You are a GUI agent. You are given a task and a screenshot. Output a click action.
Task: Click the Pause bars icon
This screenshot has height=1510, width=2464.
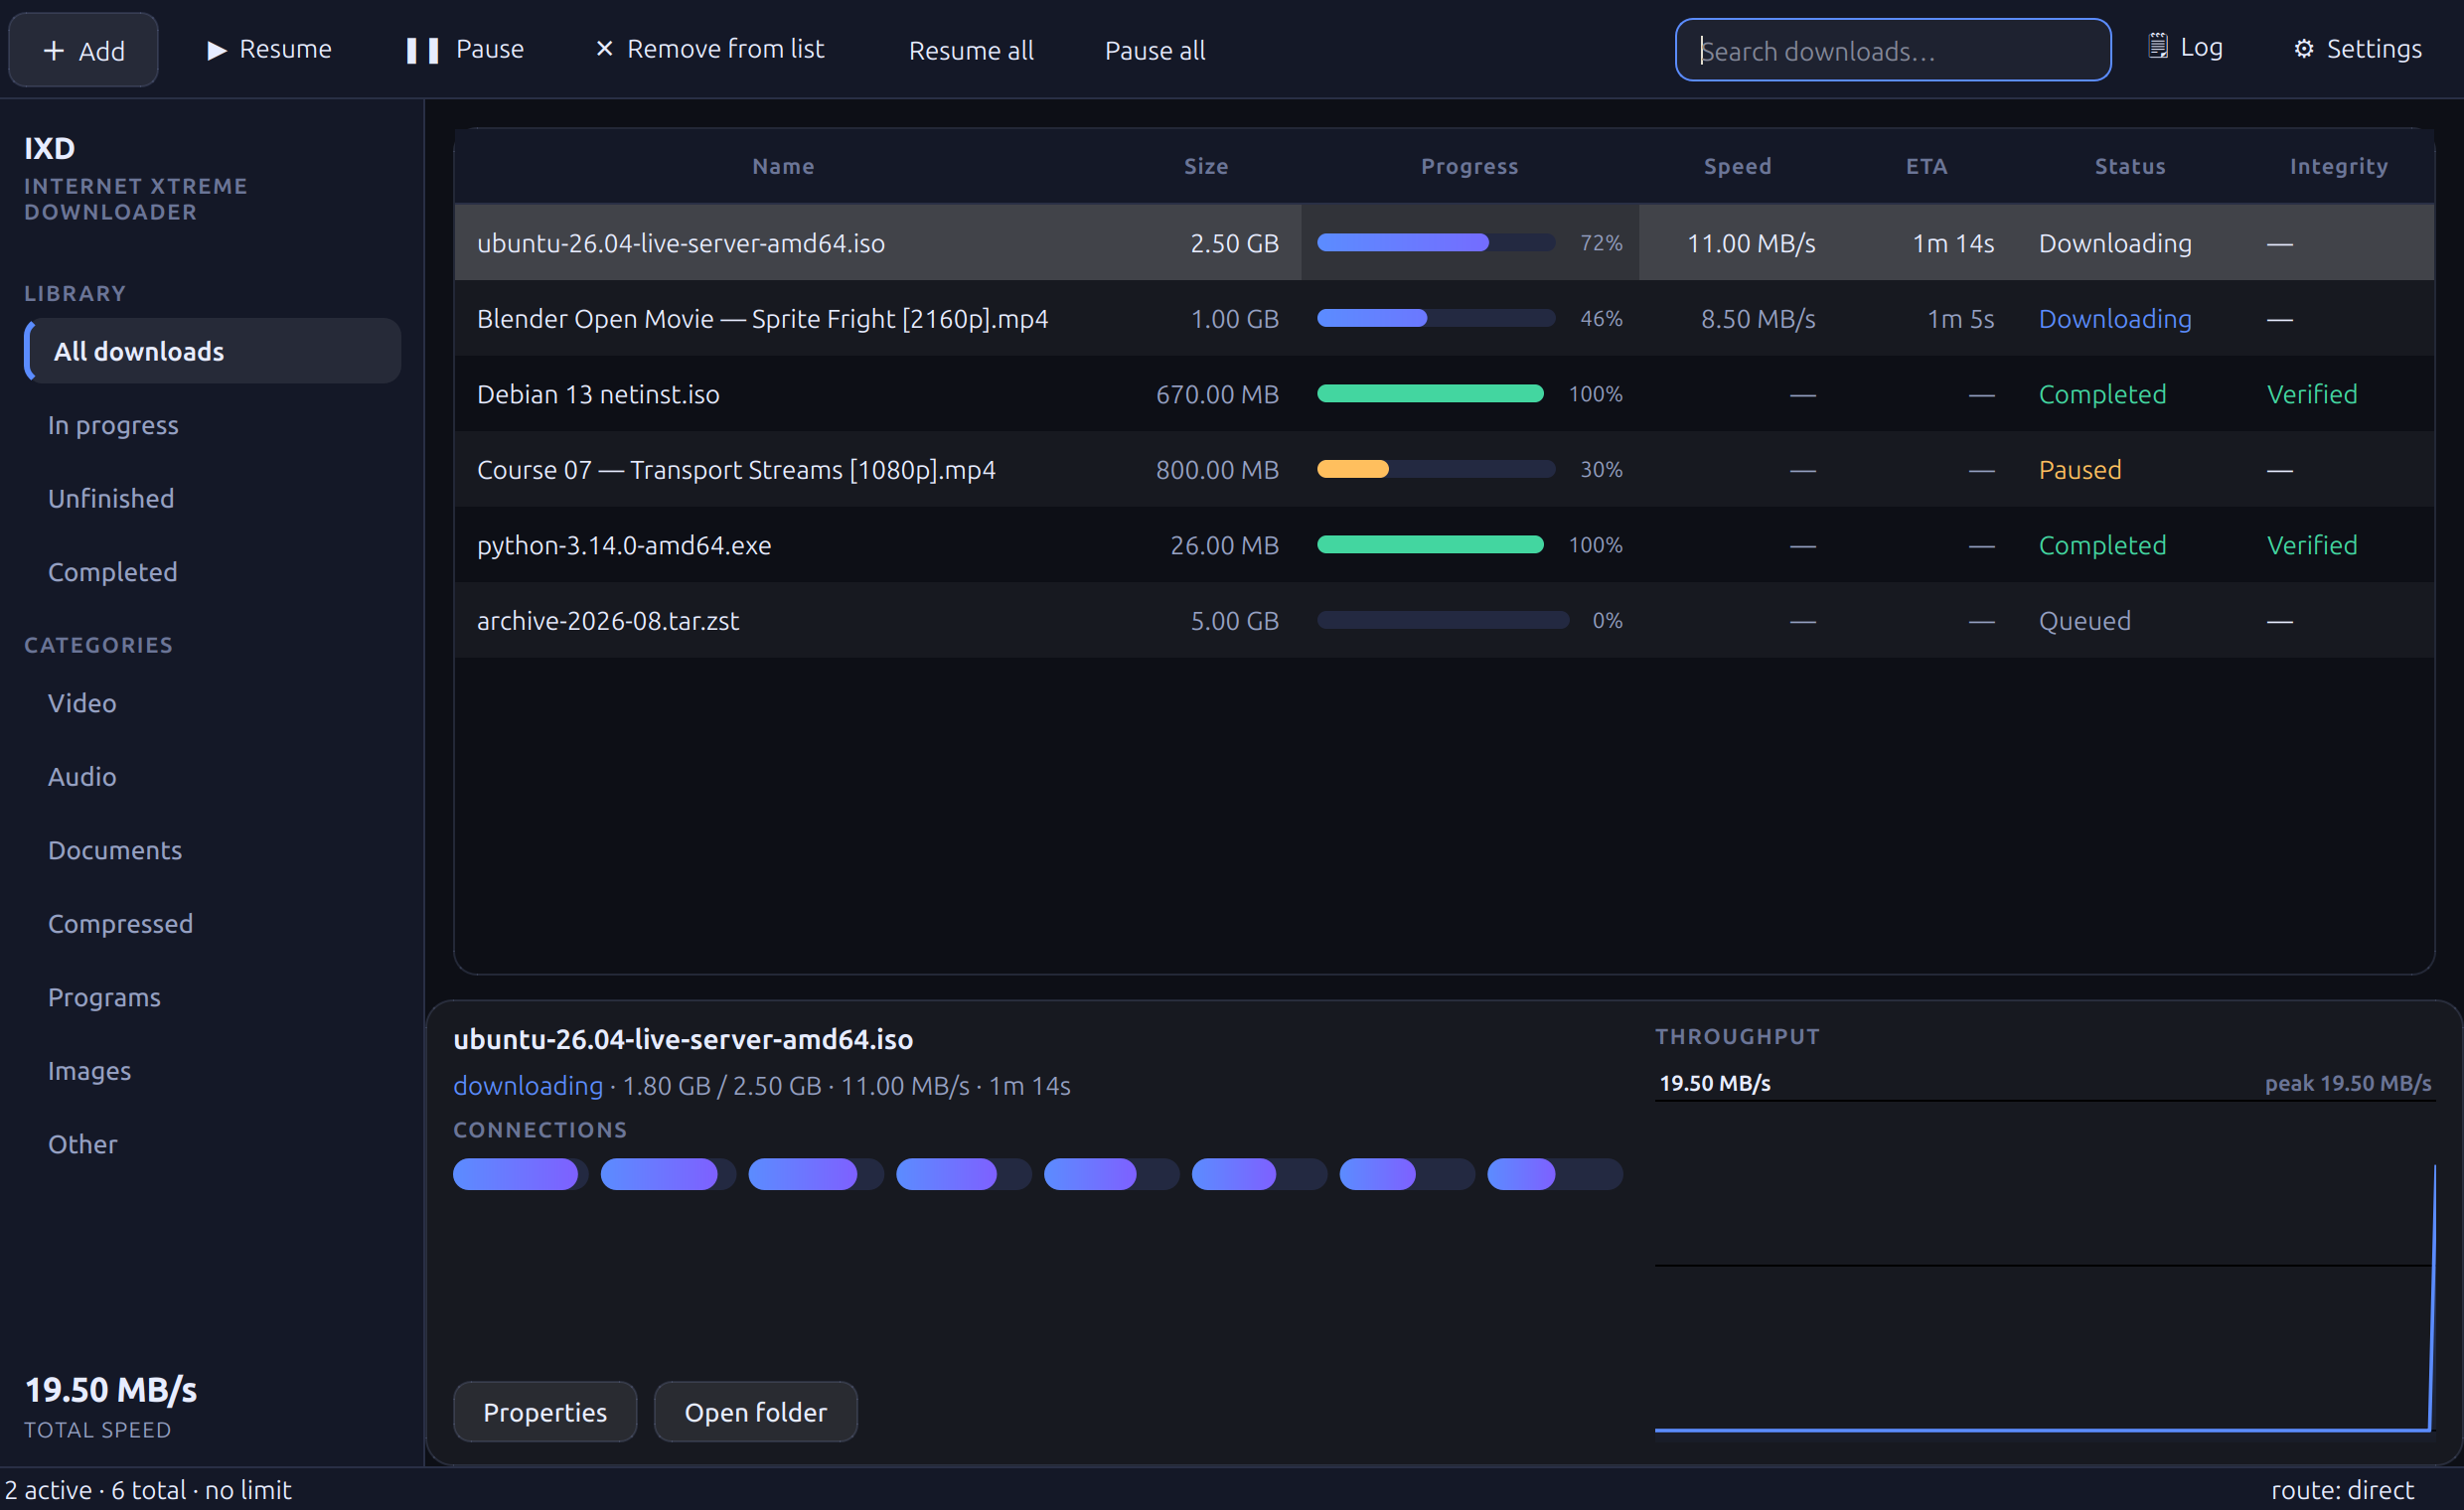point(422,50)
